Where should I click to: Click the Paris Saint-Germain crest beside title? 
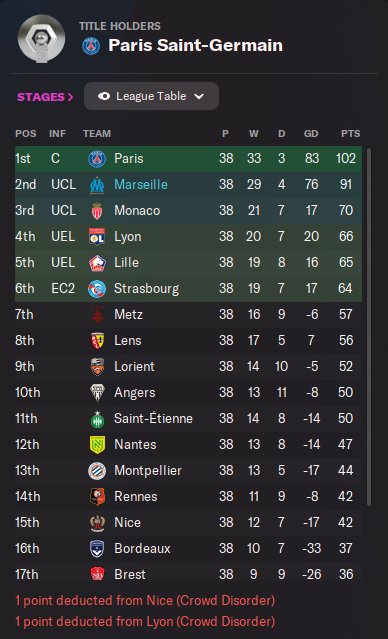click(91, 46)
